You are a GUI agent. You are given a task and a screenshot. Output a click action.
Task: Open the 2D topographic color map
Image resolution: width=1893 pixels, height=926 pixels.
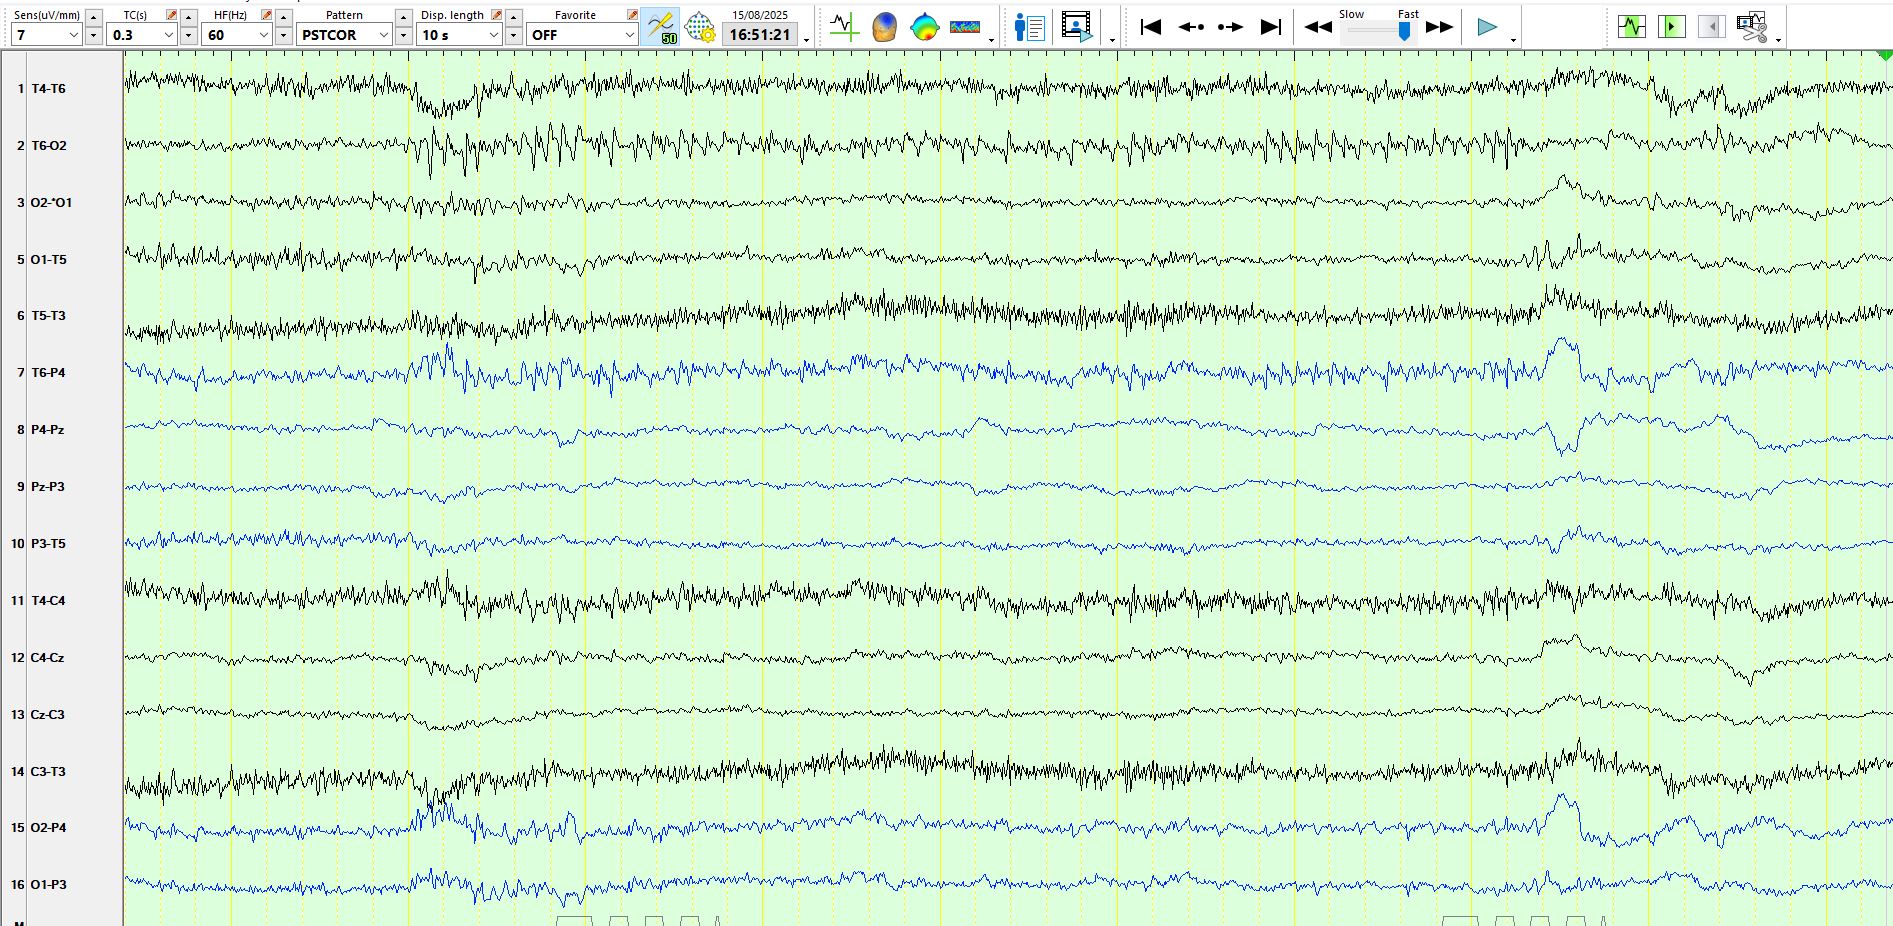click(925, 27)
